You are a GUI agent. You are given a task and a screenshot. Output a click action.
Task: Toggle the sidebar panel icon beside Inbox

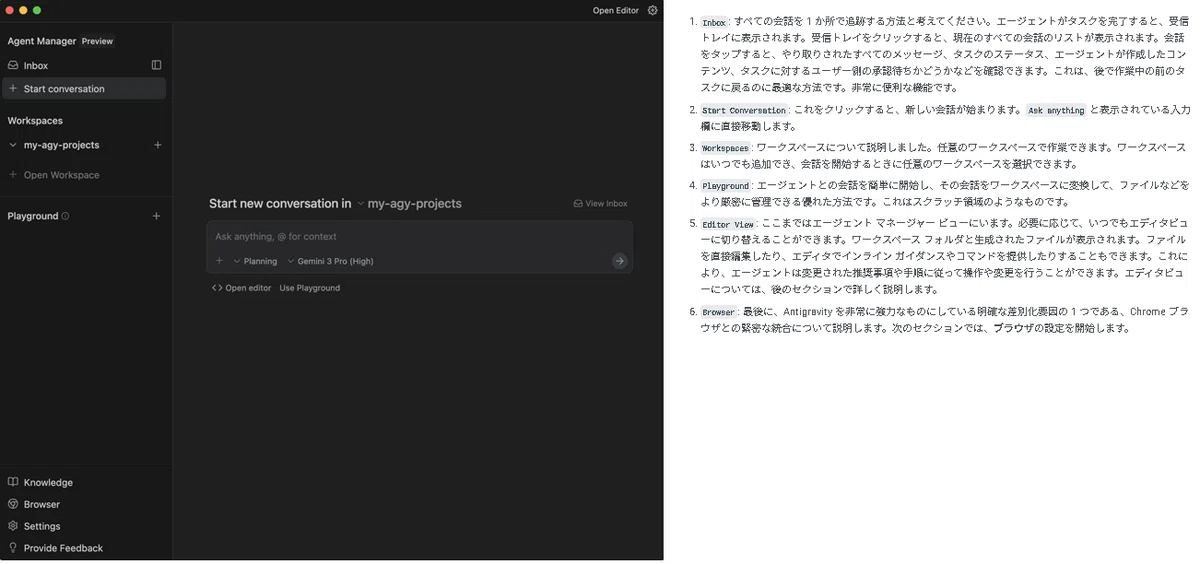(x=156, y=65)
